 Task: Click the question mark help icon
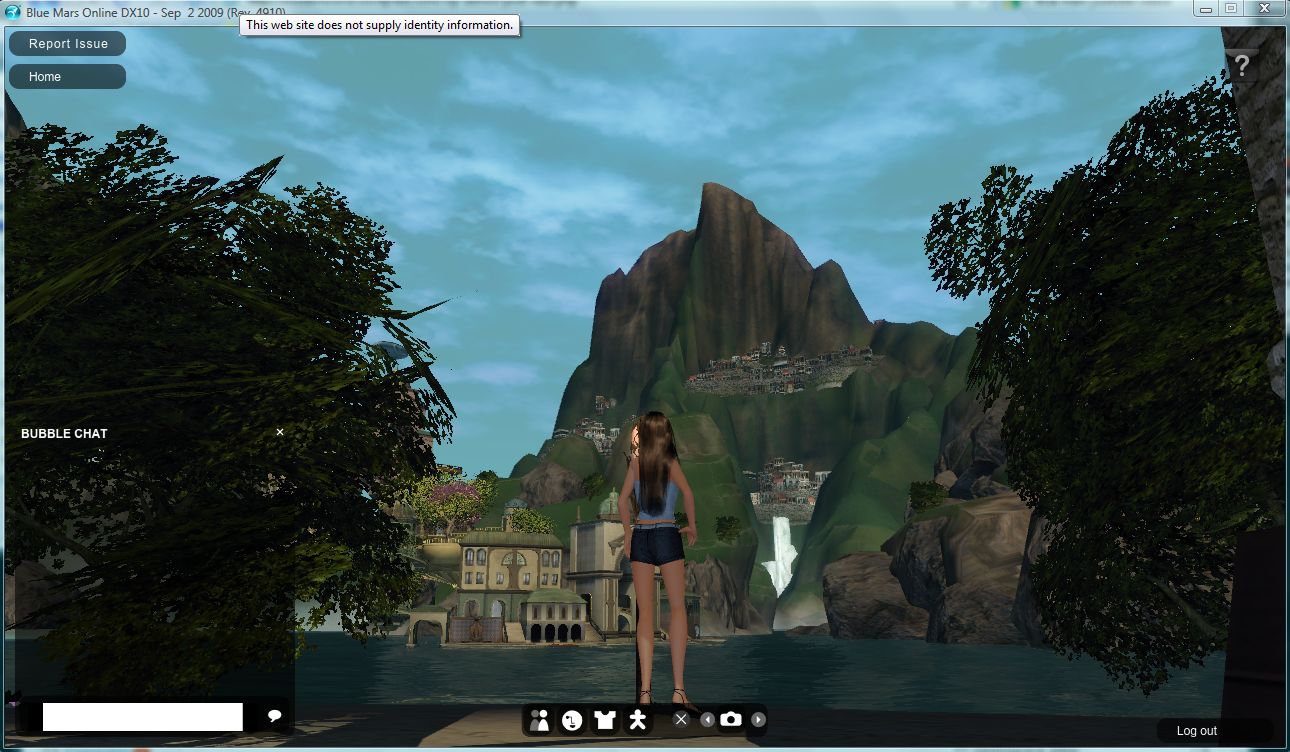1241,66
